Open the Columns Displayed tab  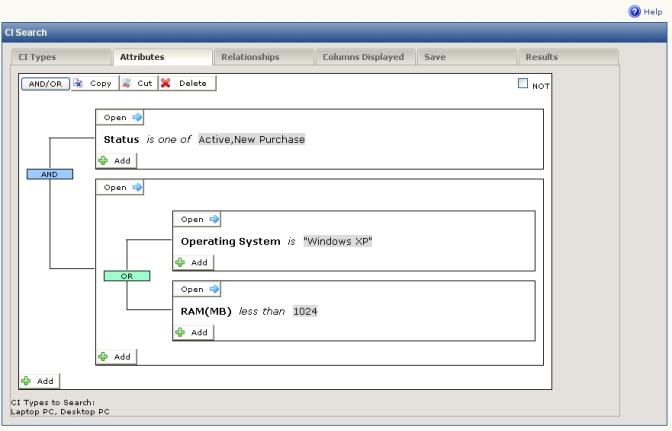point(363,58)
